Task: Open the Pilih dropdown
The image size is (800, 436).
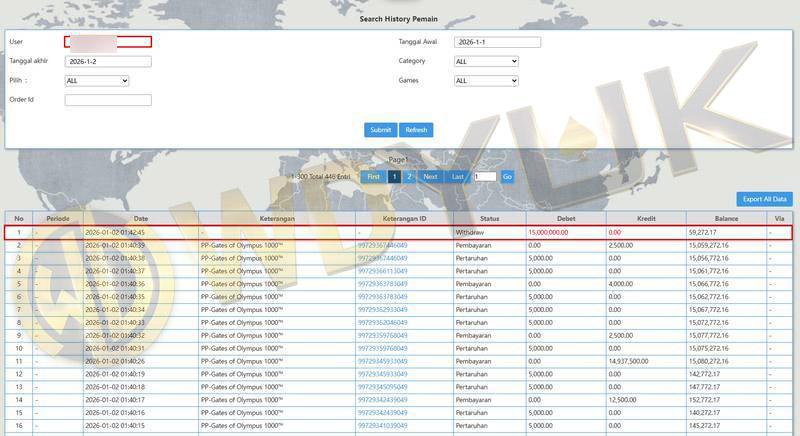Action: (x=96, y=81)
